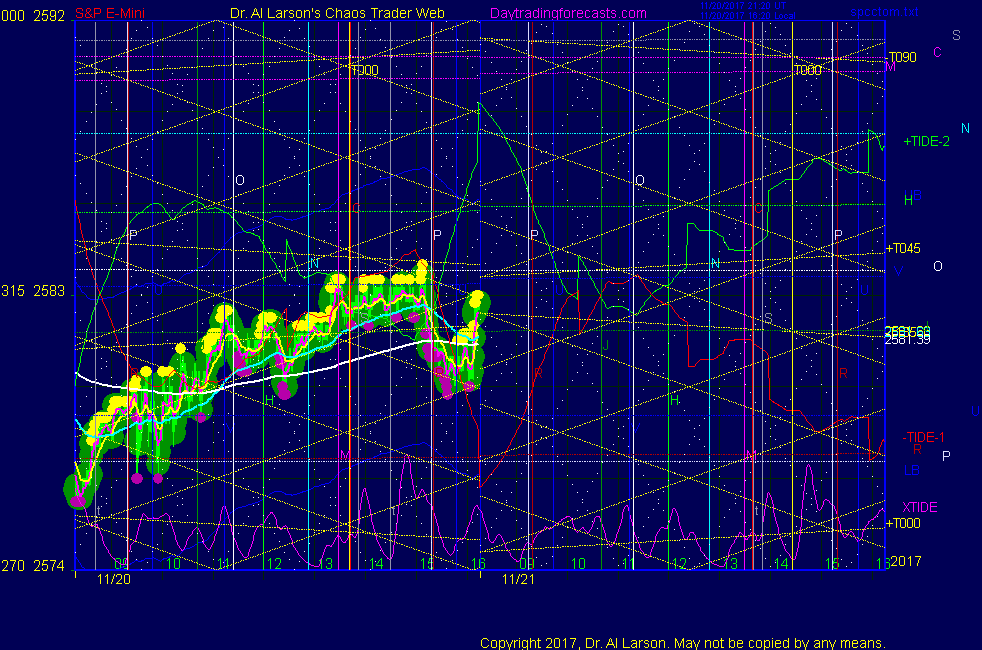Click the 2581.39 current price label
Viewport: 982px width, 650px height.
907,340
